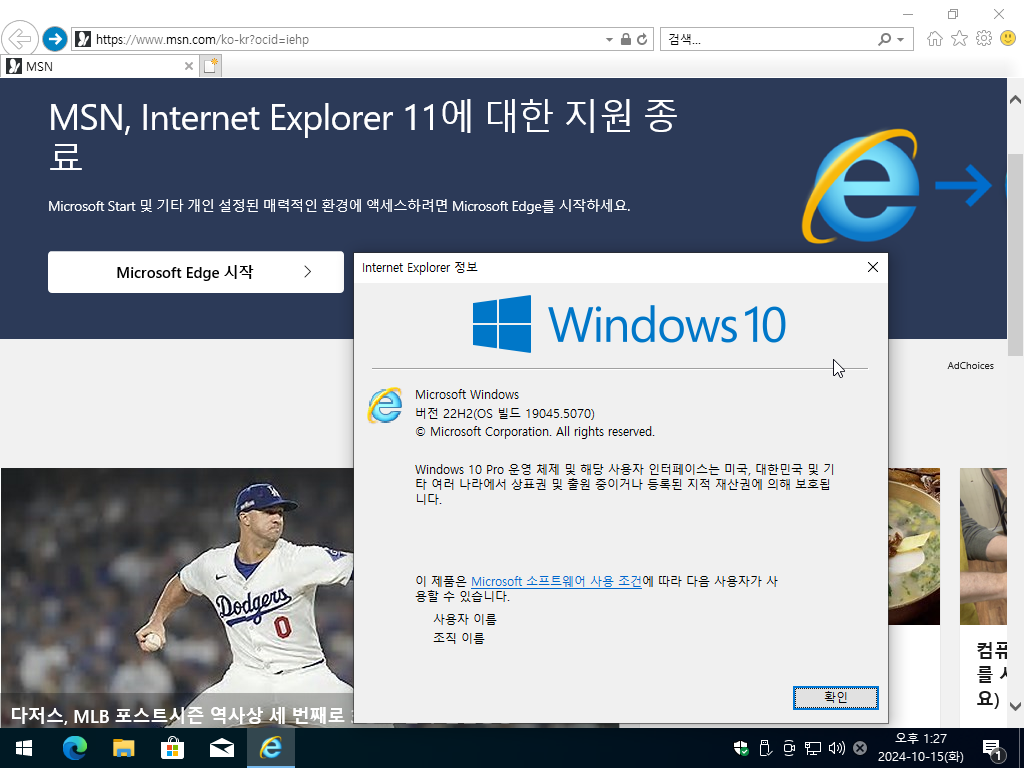
Task: Click the vertical scrollbar thumb
Action: click(1015, 255)
